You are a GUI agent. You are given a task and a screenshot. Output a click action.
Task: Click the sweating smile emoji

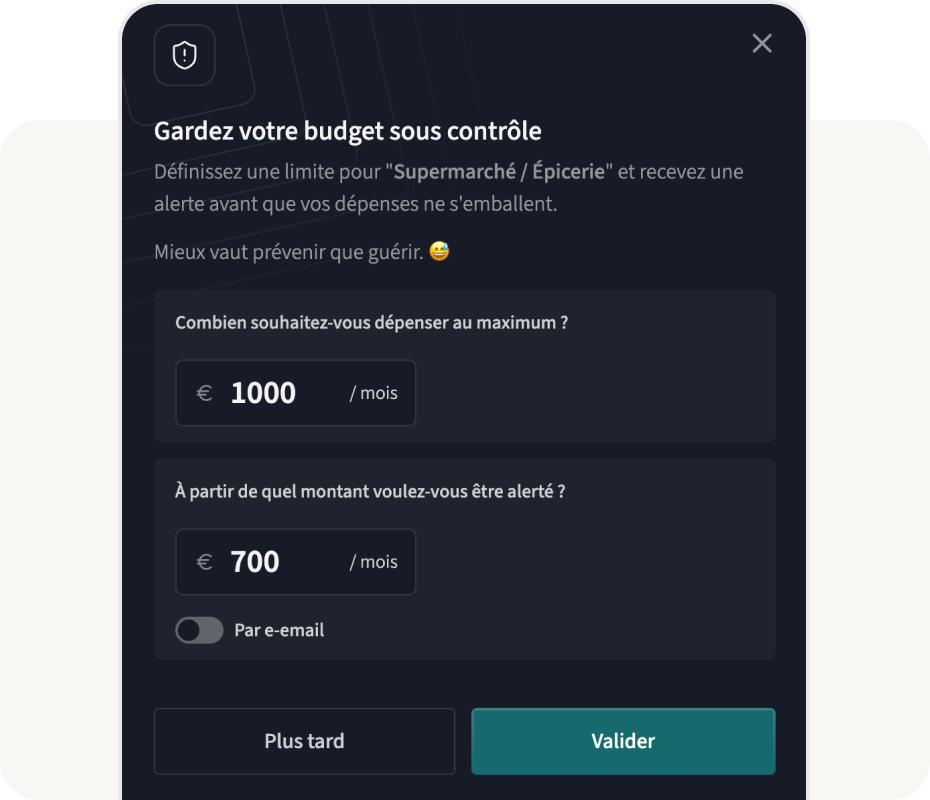coord(439,252)
